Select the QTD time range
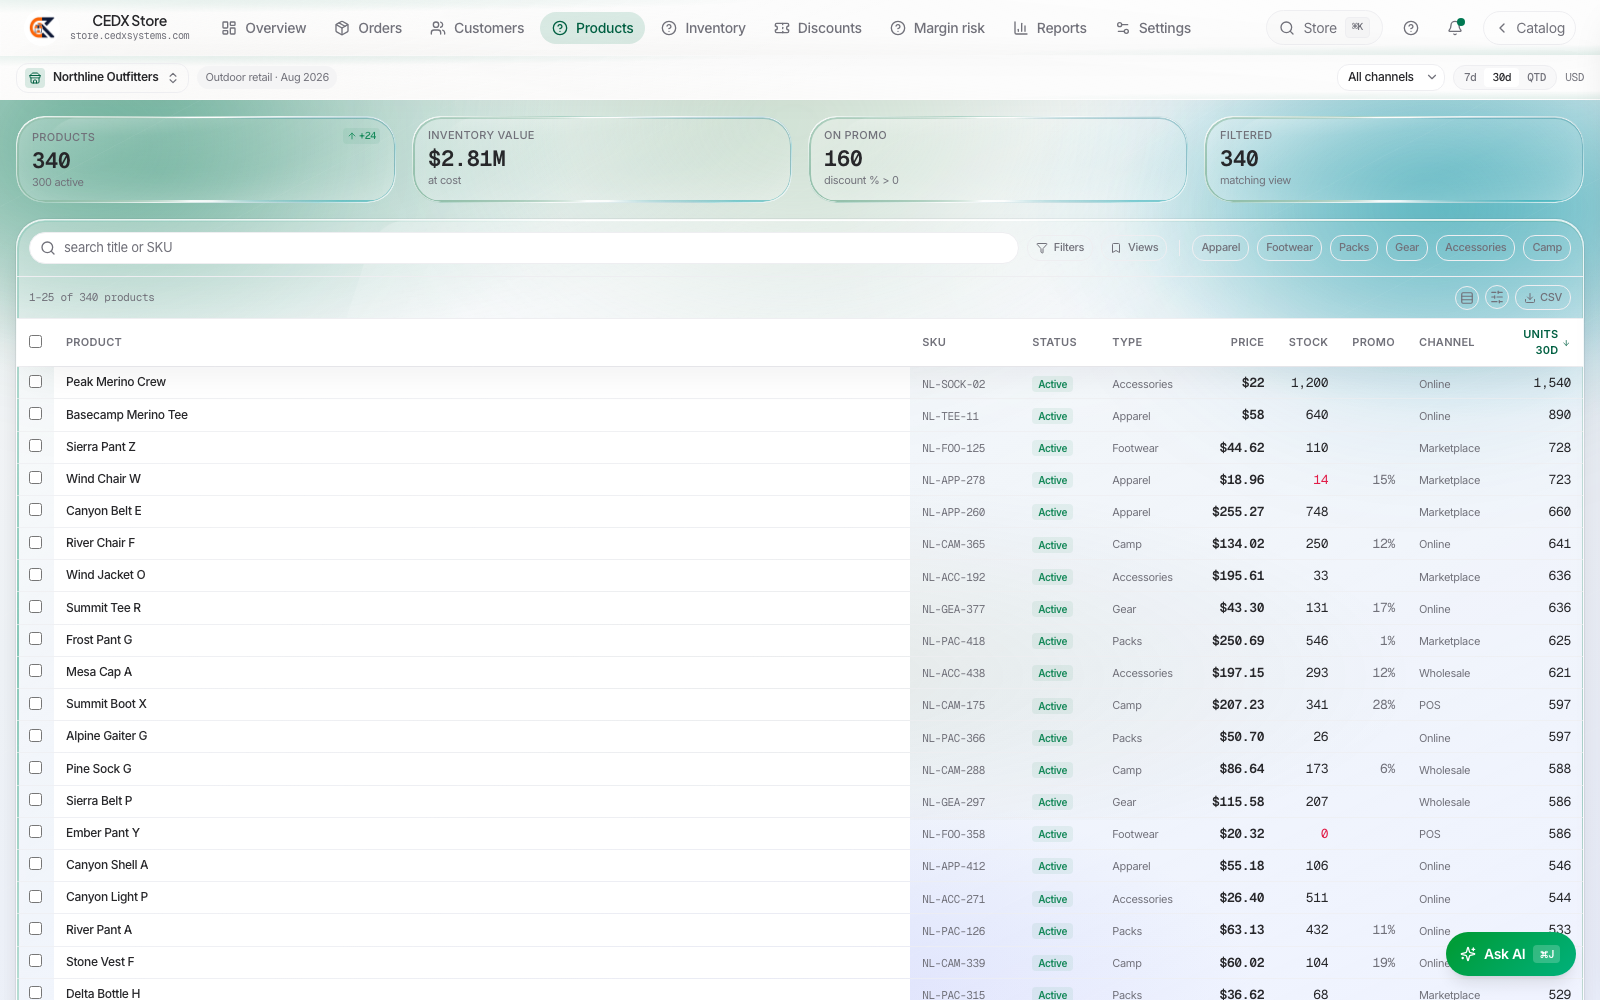The height and width of the screenshot is (1000, 1600). (1537, 77)
